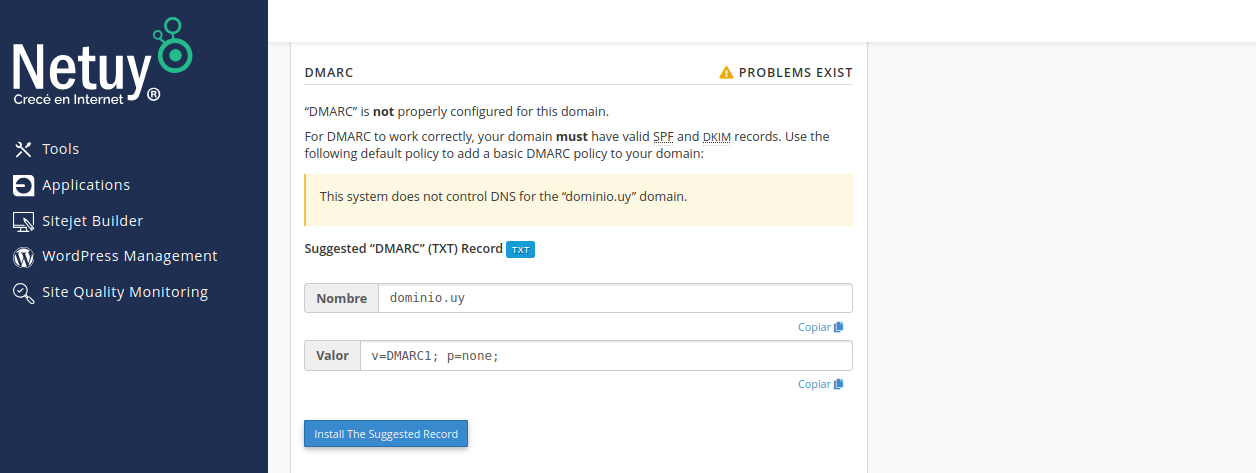Image resolution: width=1256 pixels, height=473 pixels.
Task: Click the underlined SPF abbreviation
Action: pos(664,136)
